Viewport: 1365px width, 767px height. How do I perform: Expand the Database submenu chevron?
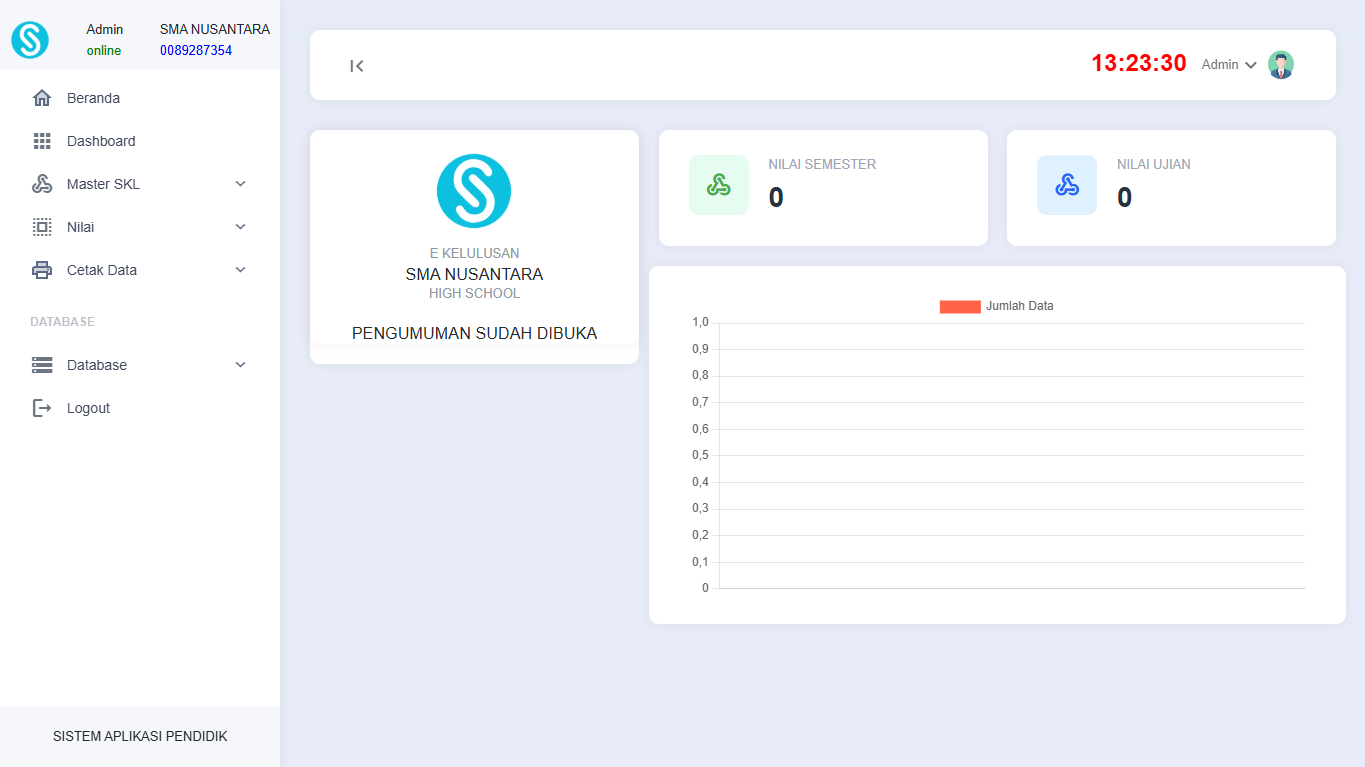coord(240,365)
